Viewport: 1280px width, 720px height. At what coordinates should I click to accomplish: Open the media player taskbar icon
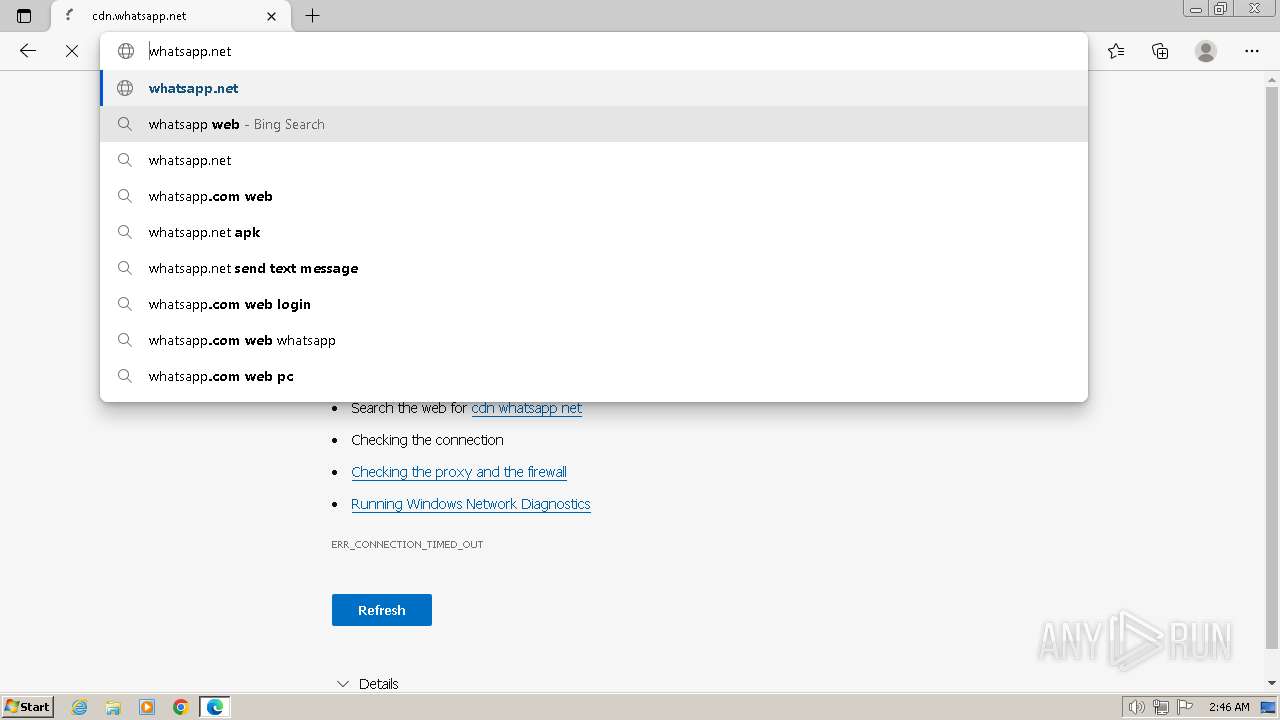pos(147,707)
